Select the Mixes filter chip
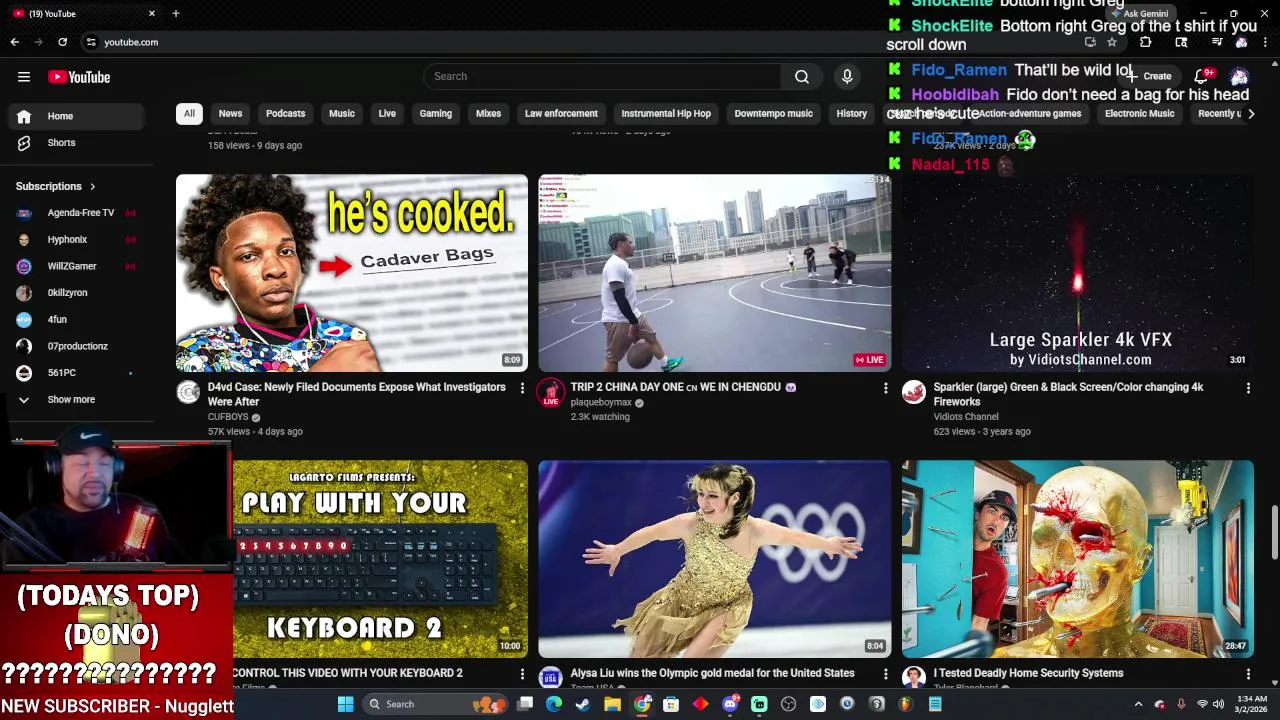The width and height of the screenshot is (1280, 720). pos(488,114)
